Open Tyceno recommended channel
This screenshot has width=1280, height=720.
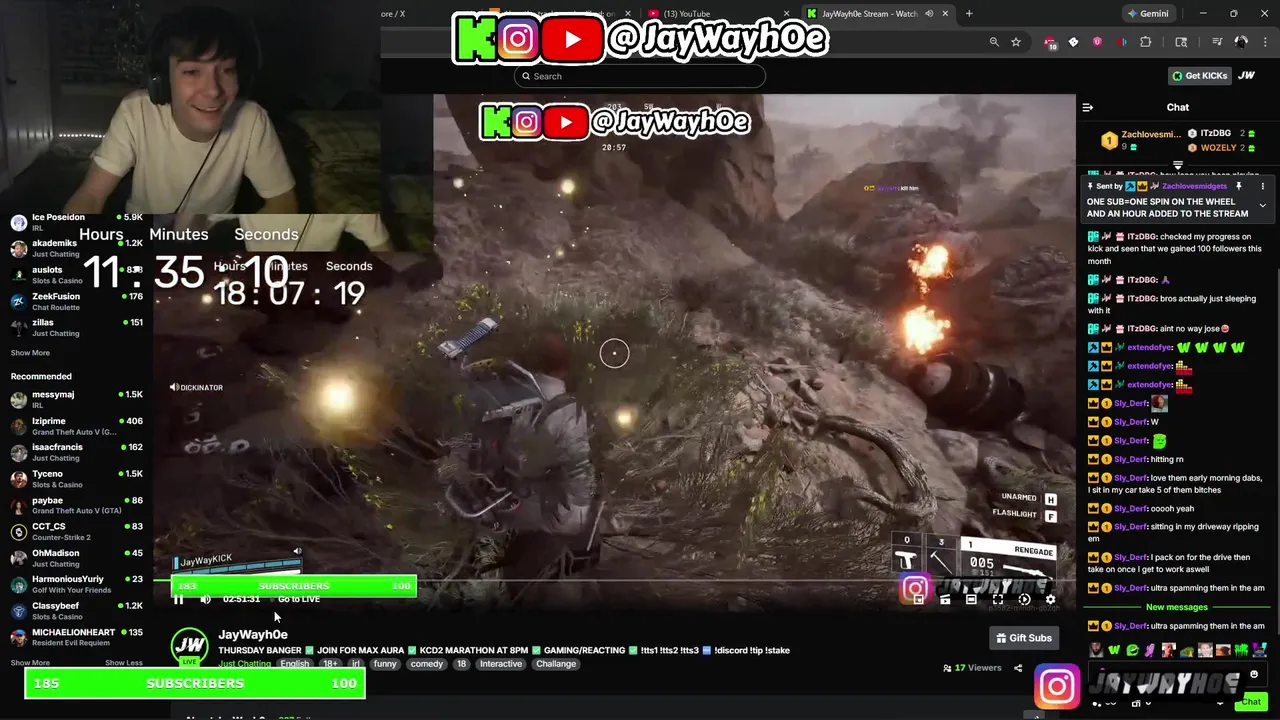pos(77,479)
